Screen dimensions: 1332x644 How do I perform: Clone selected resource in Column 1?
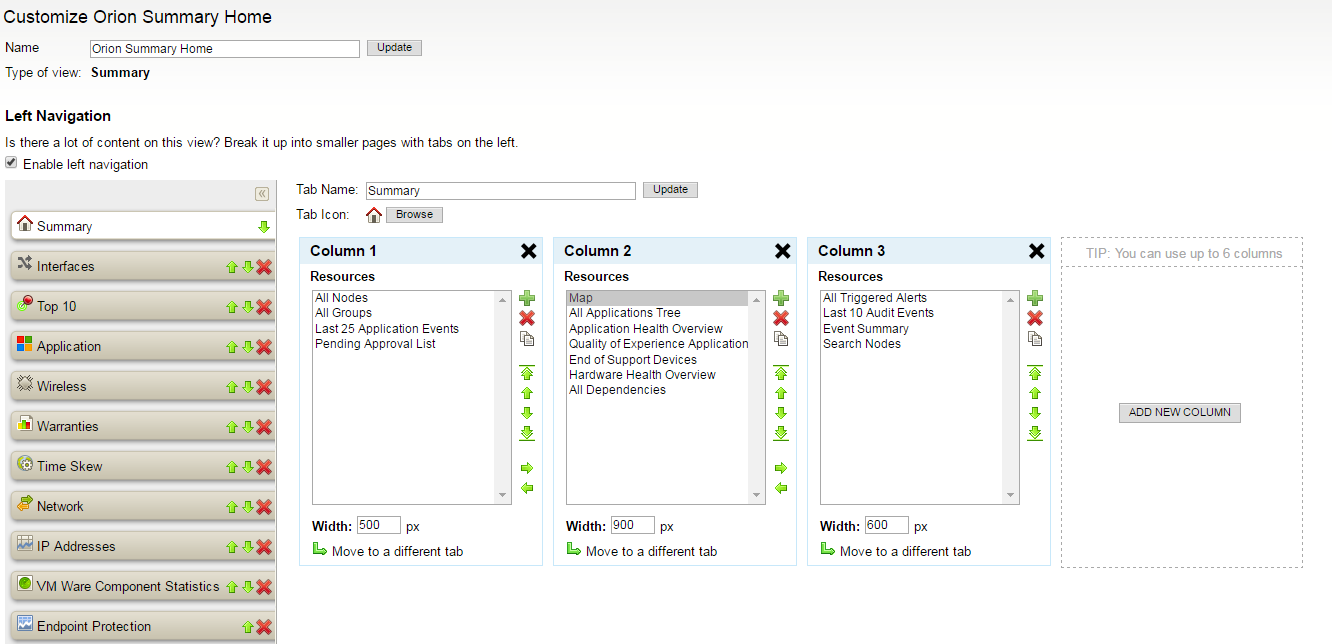[527, 339]
